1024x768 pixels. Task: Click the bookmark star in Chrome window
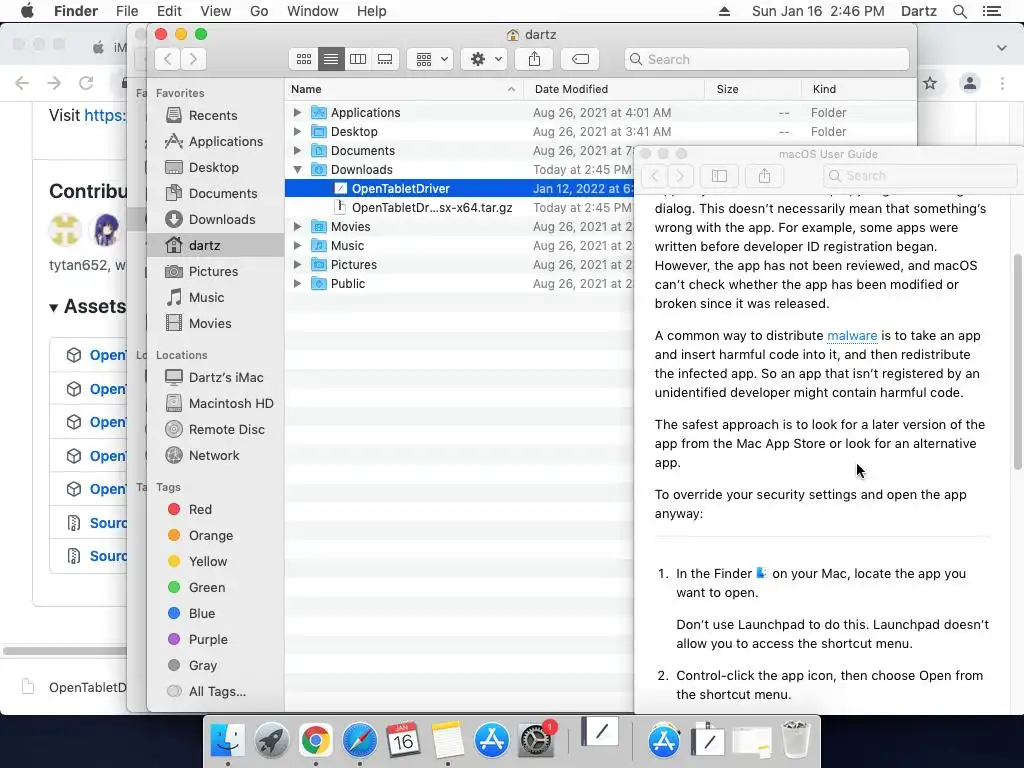[x=930, y=83]
